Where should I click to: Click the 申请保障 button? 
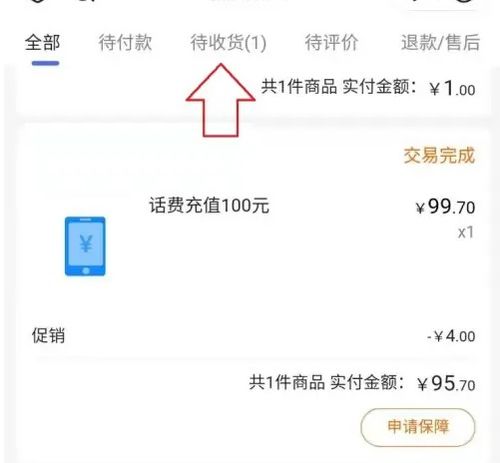418,427
